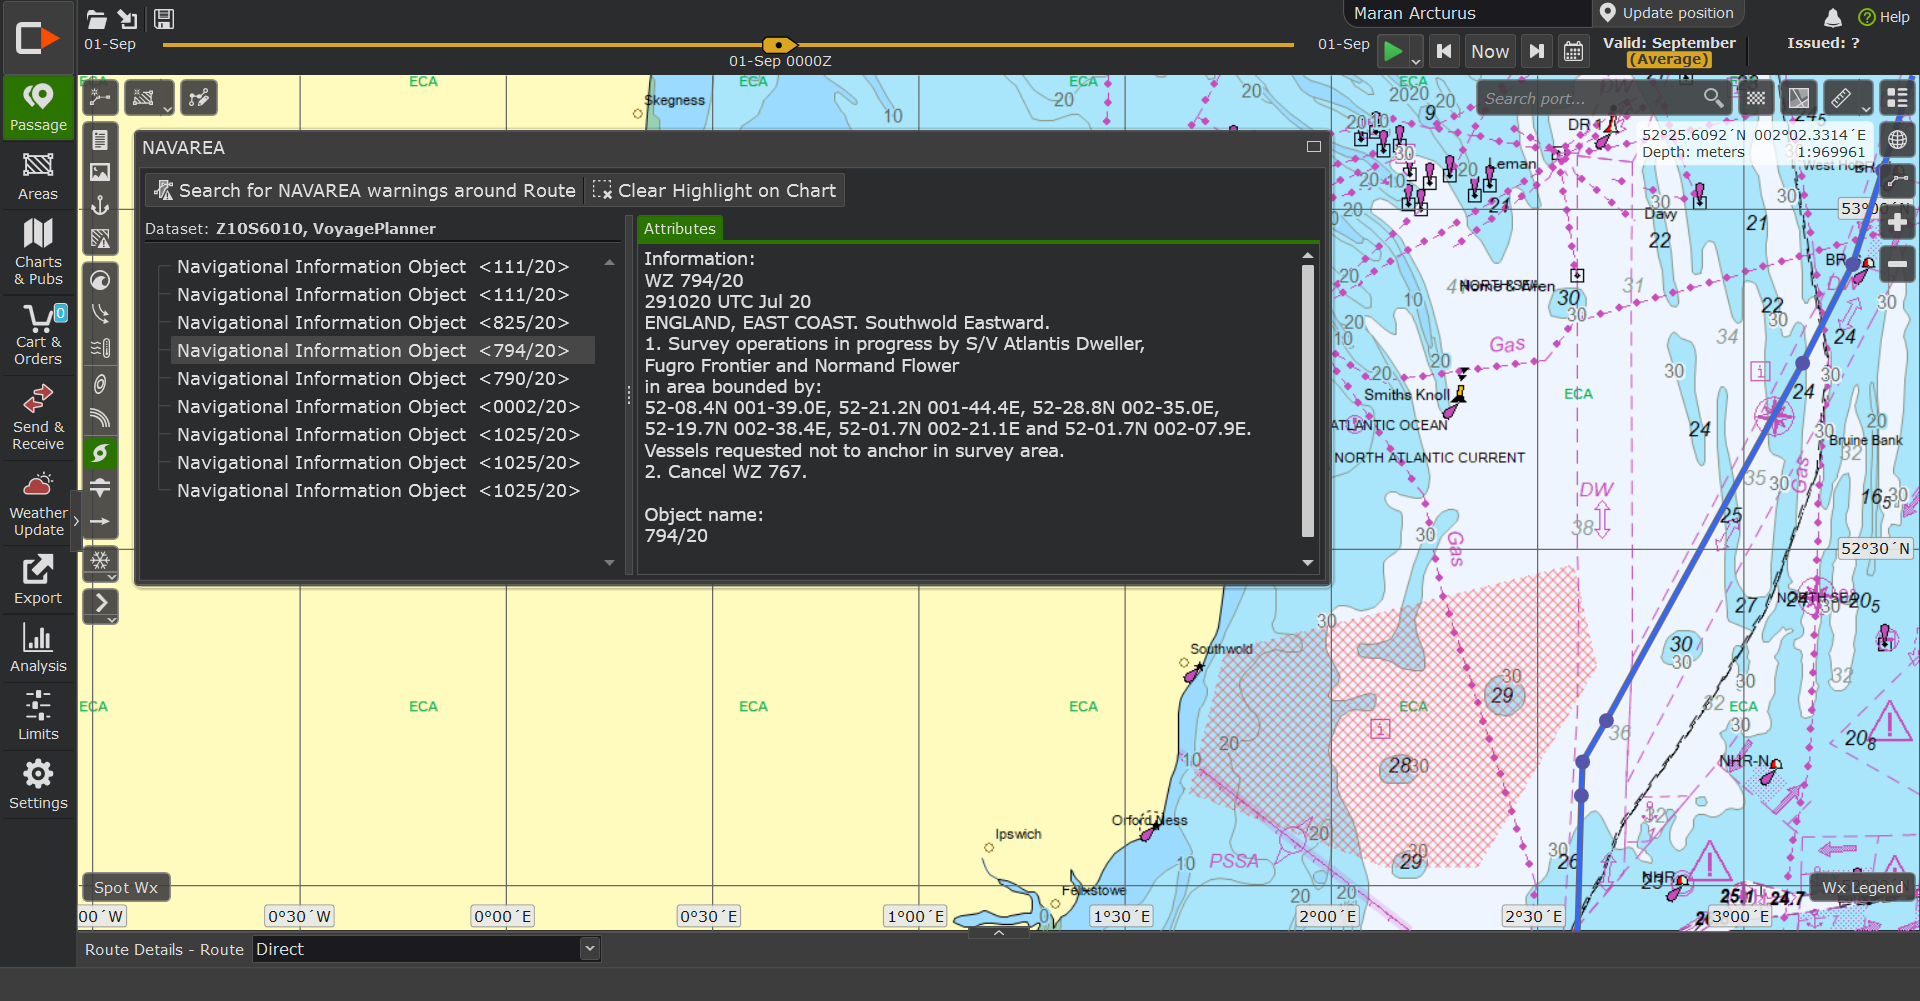Open the calendar date picker

click(x=1573, y=51)
